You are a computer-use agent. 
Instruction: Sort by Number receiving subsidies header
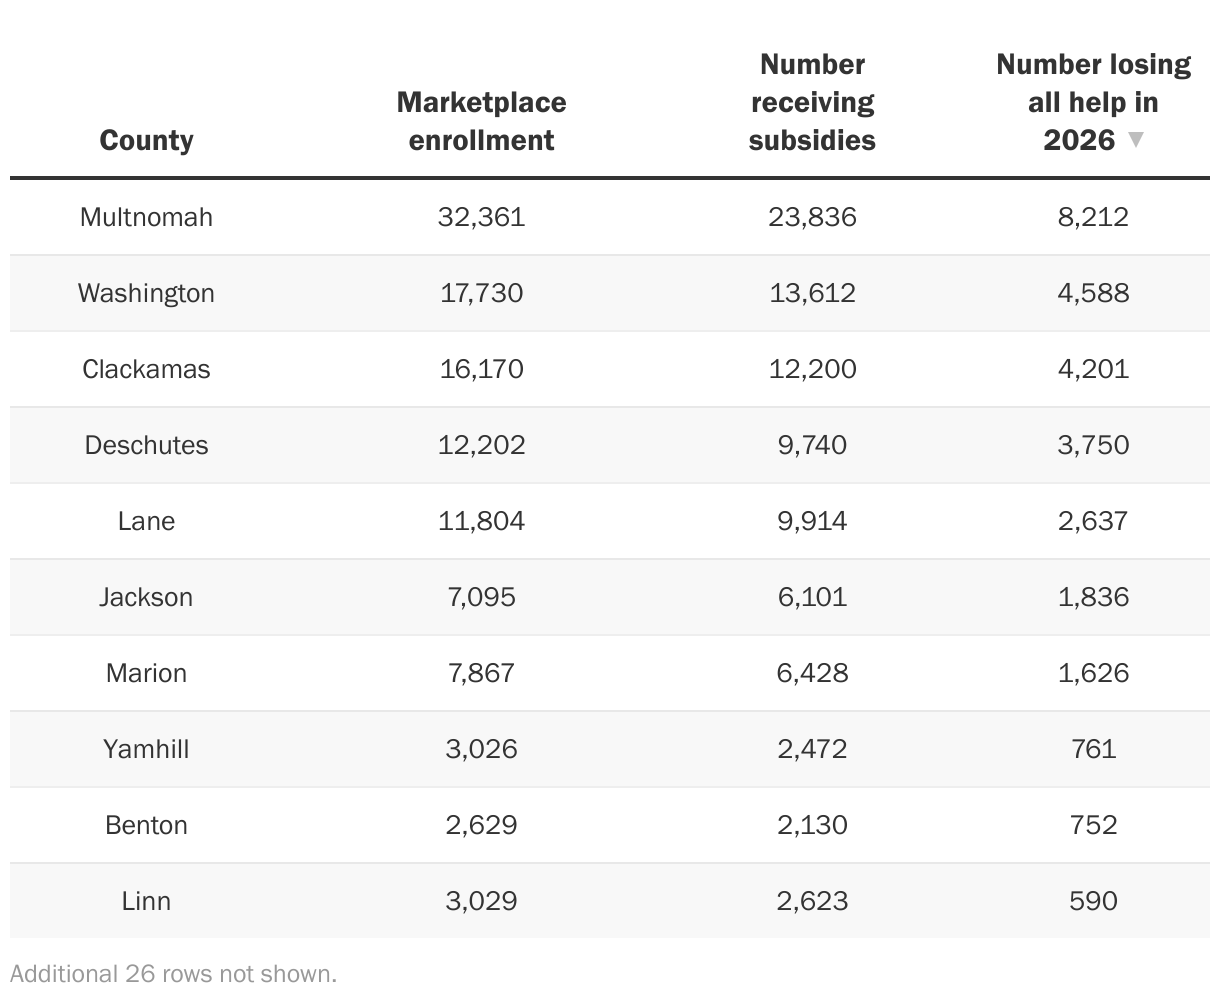point(812,102)
